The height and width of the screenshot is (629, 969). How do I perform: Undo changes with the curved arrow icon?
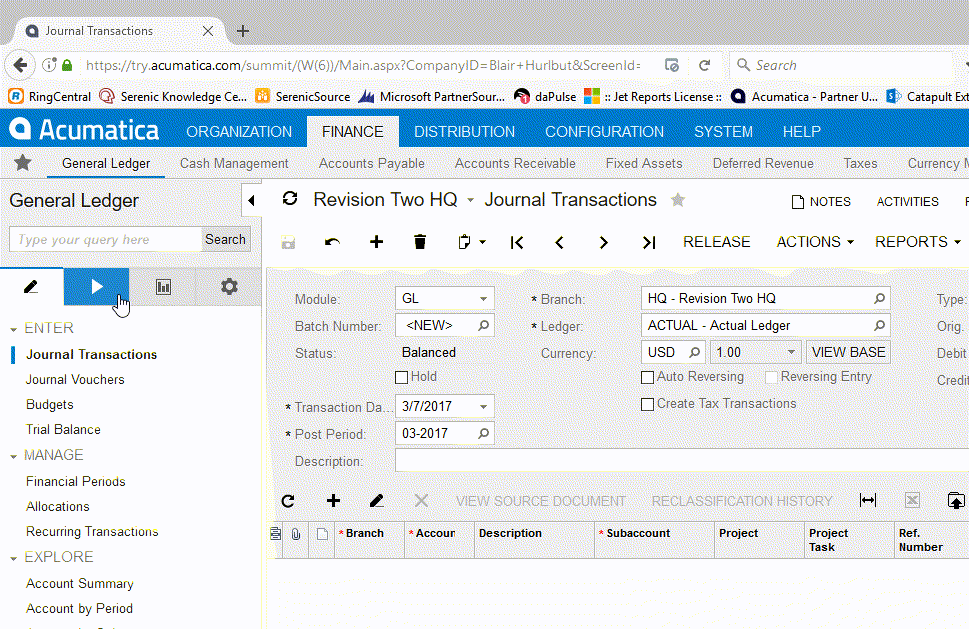[332, 242]
